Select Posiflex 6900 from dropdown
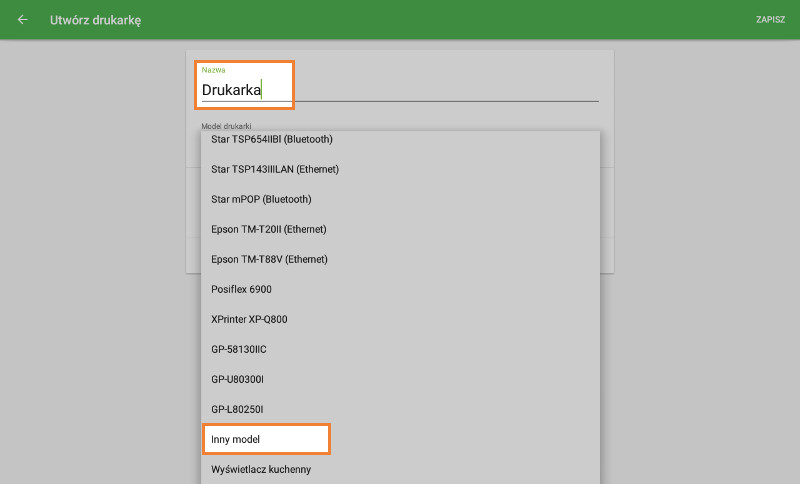The width and height of the screenshot is (800, 484). pos(241,290)
